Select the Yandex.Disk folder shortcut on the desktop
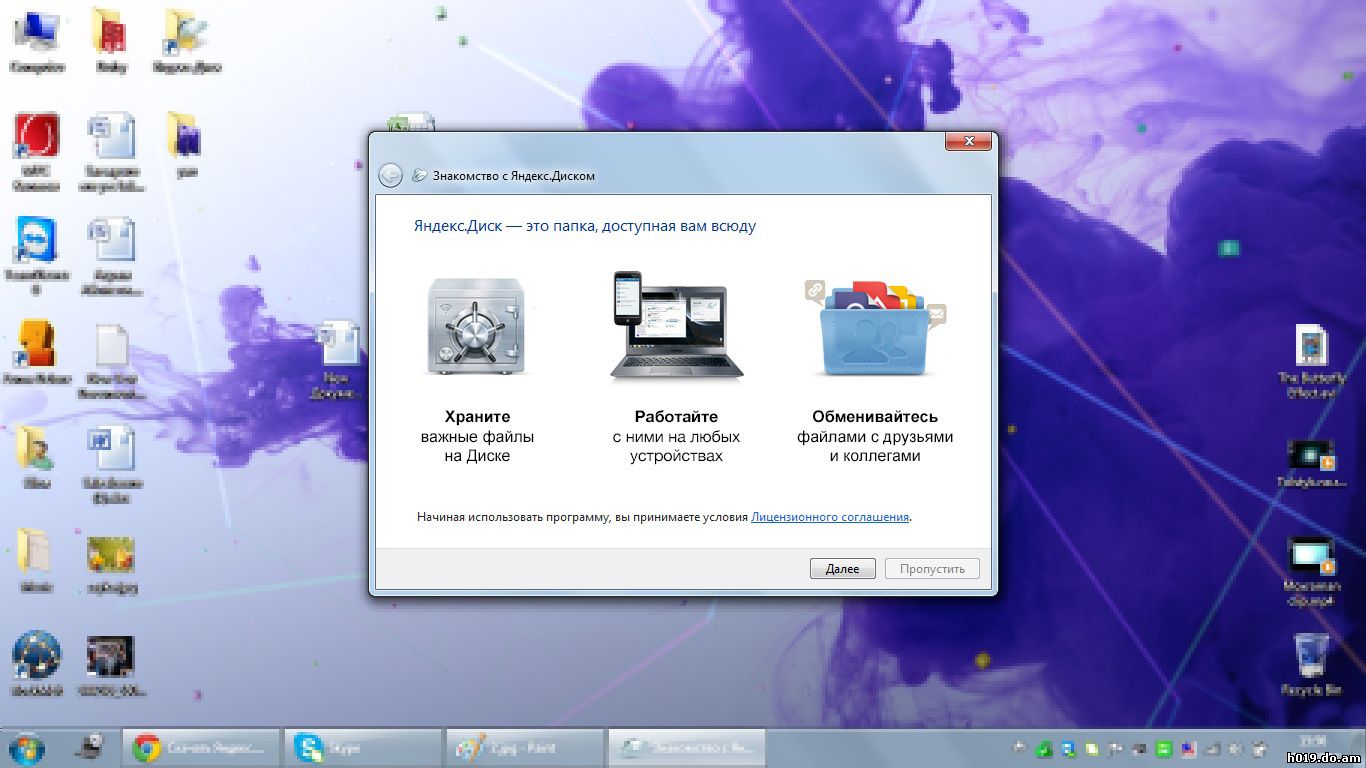 click(x=187, y=43)
